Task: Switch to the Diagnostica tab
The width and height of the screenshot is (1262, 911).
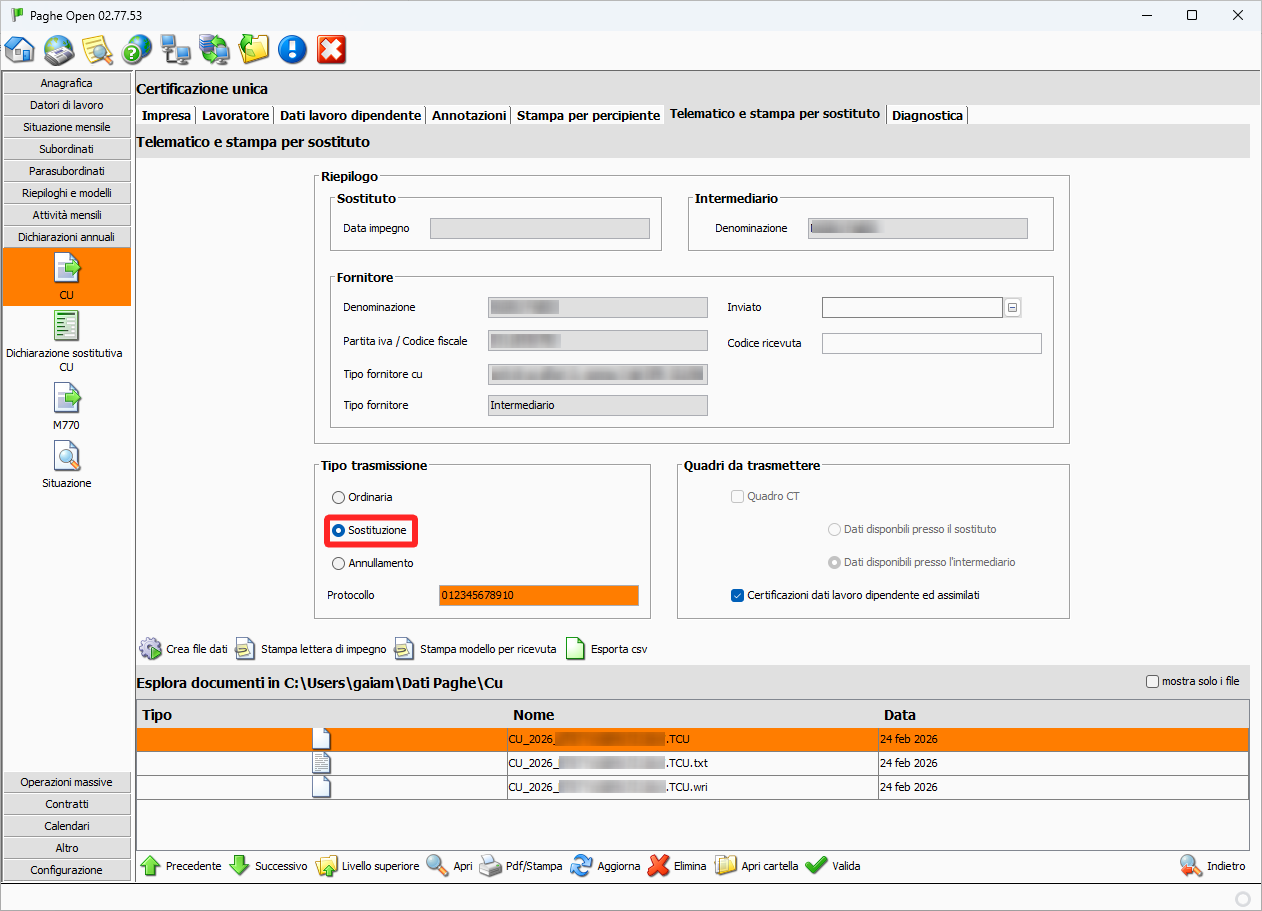Action: click(927, 116)
